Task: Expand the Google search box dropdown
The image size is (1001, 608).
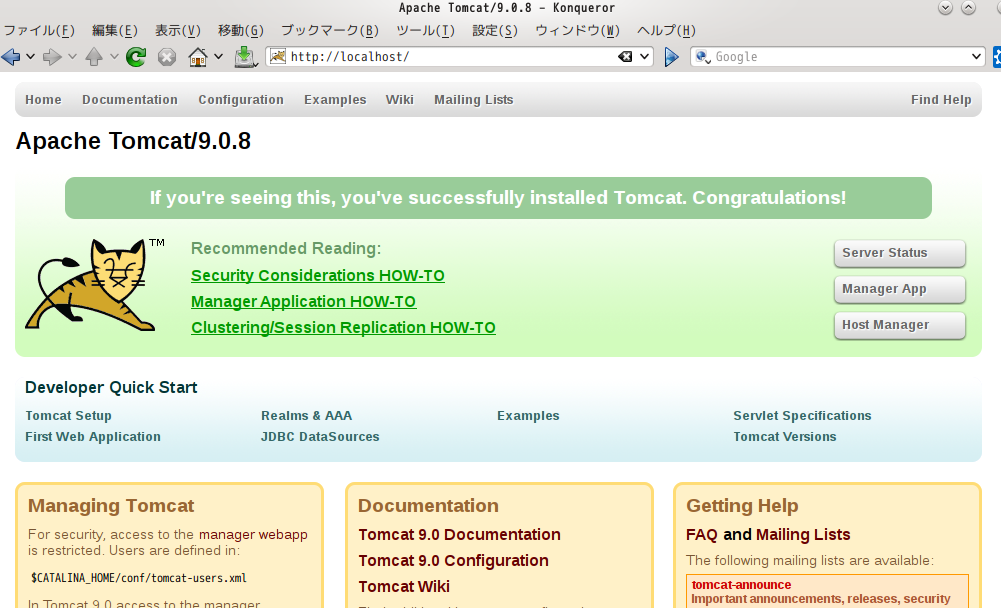Action: pyautogui.click(x=976, y=56)
